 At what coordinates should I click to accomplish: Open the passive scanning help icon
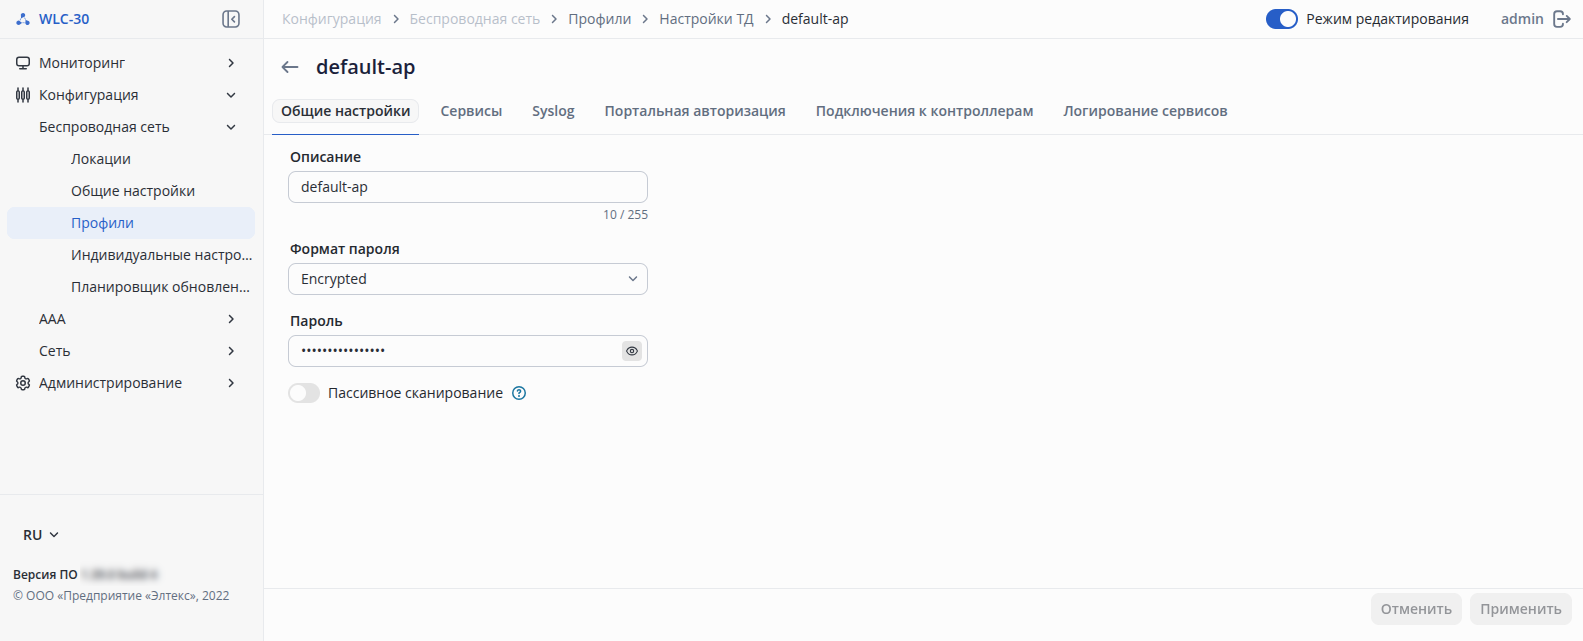(519, 393)
